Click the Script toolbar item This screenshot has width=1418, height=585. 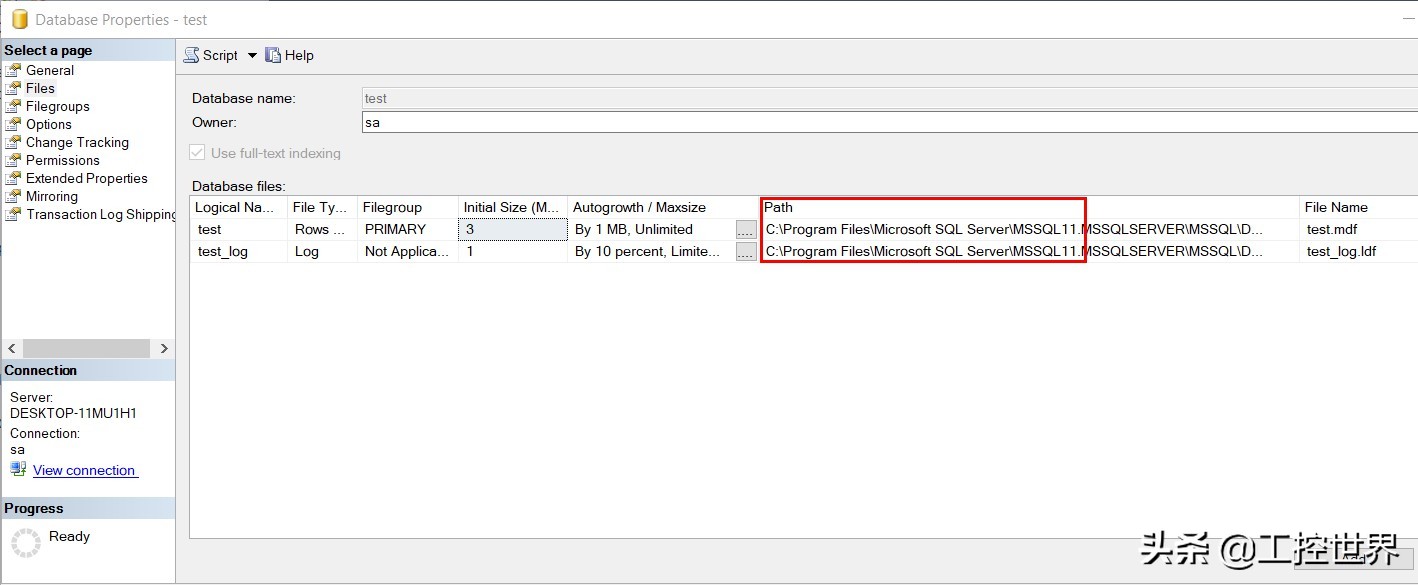(x=218, y=55)
